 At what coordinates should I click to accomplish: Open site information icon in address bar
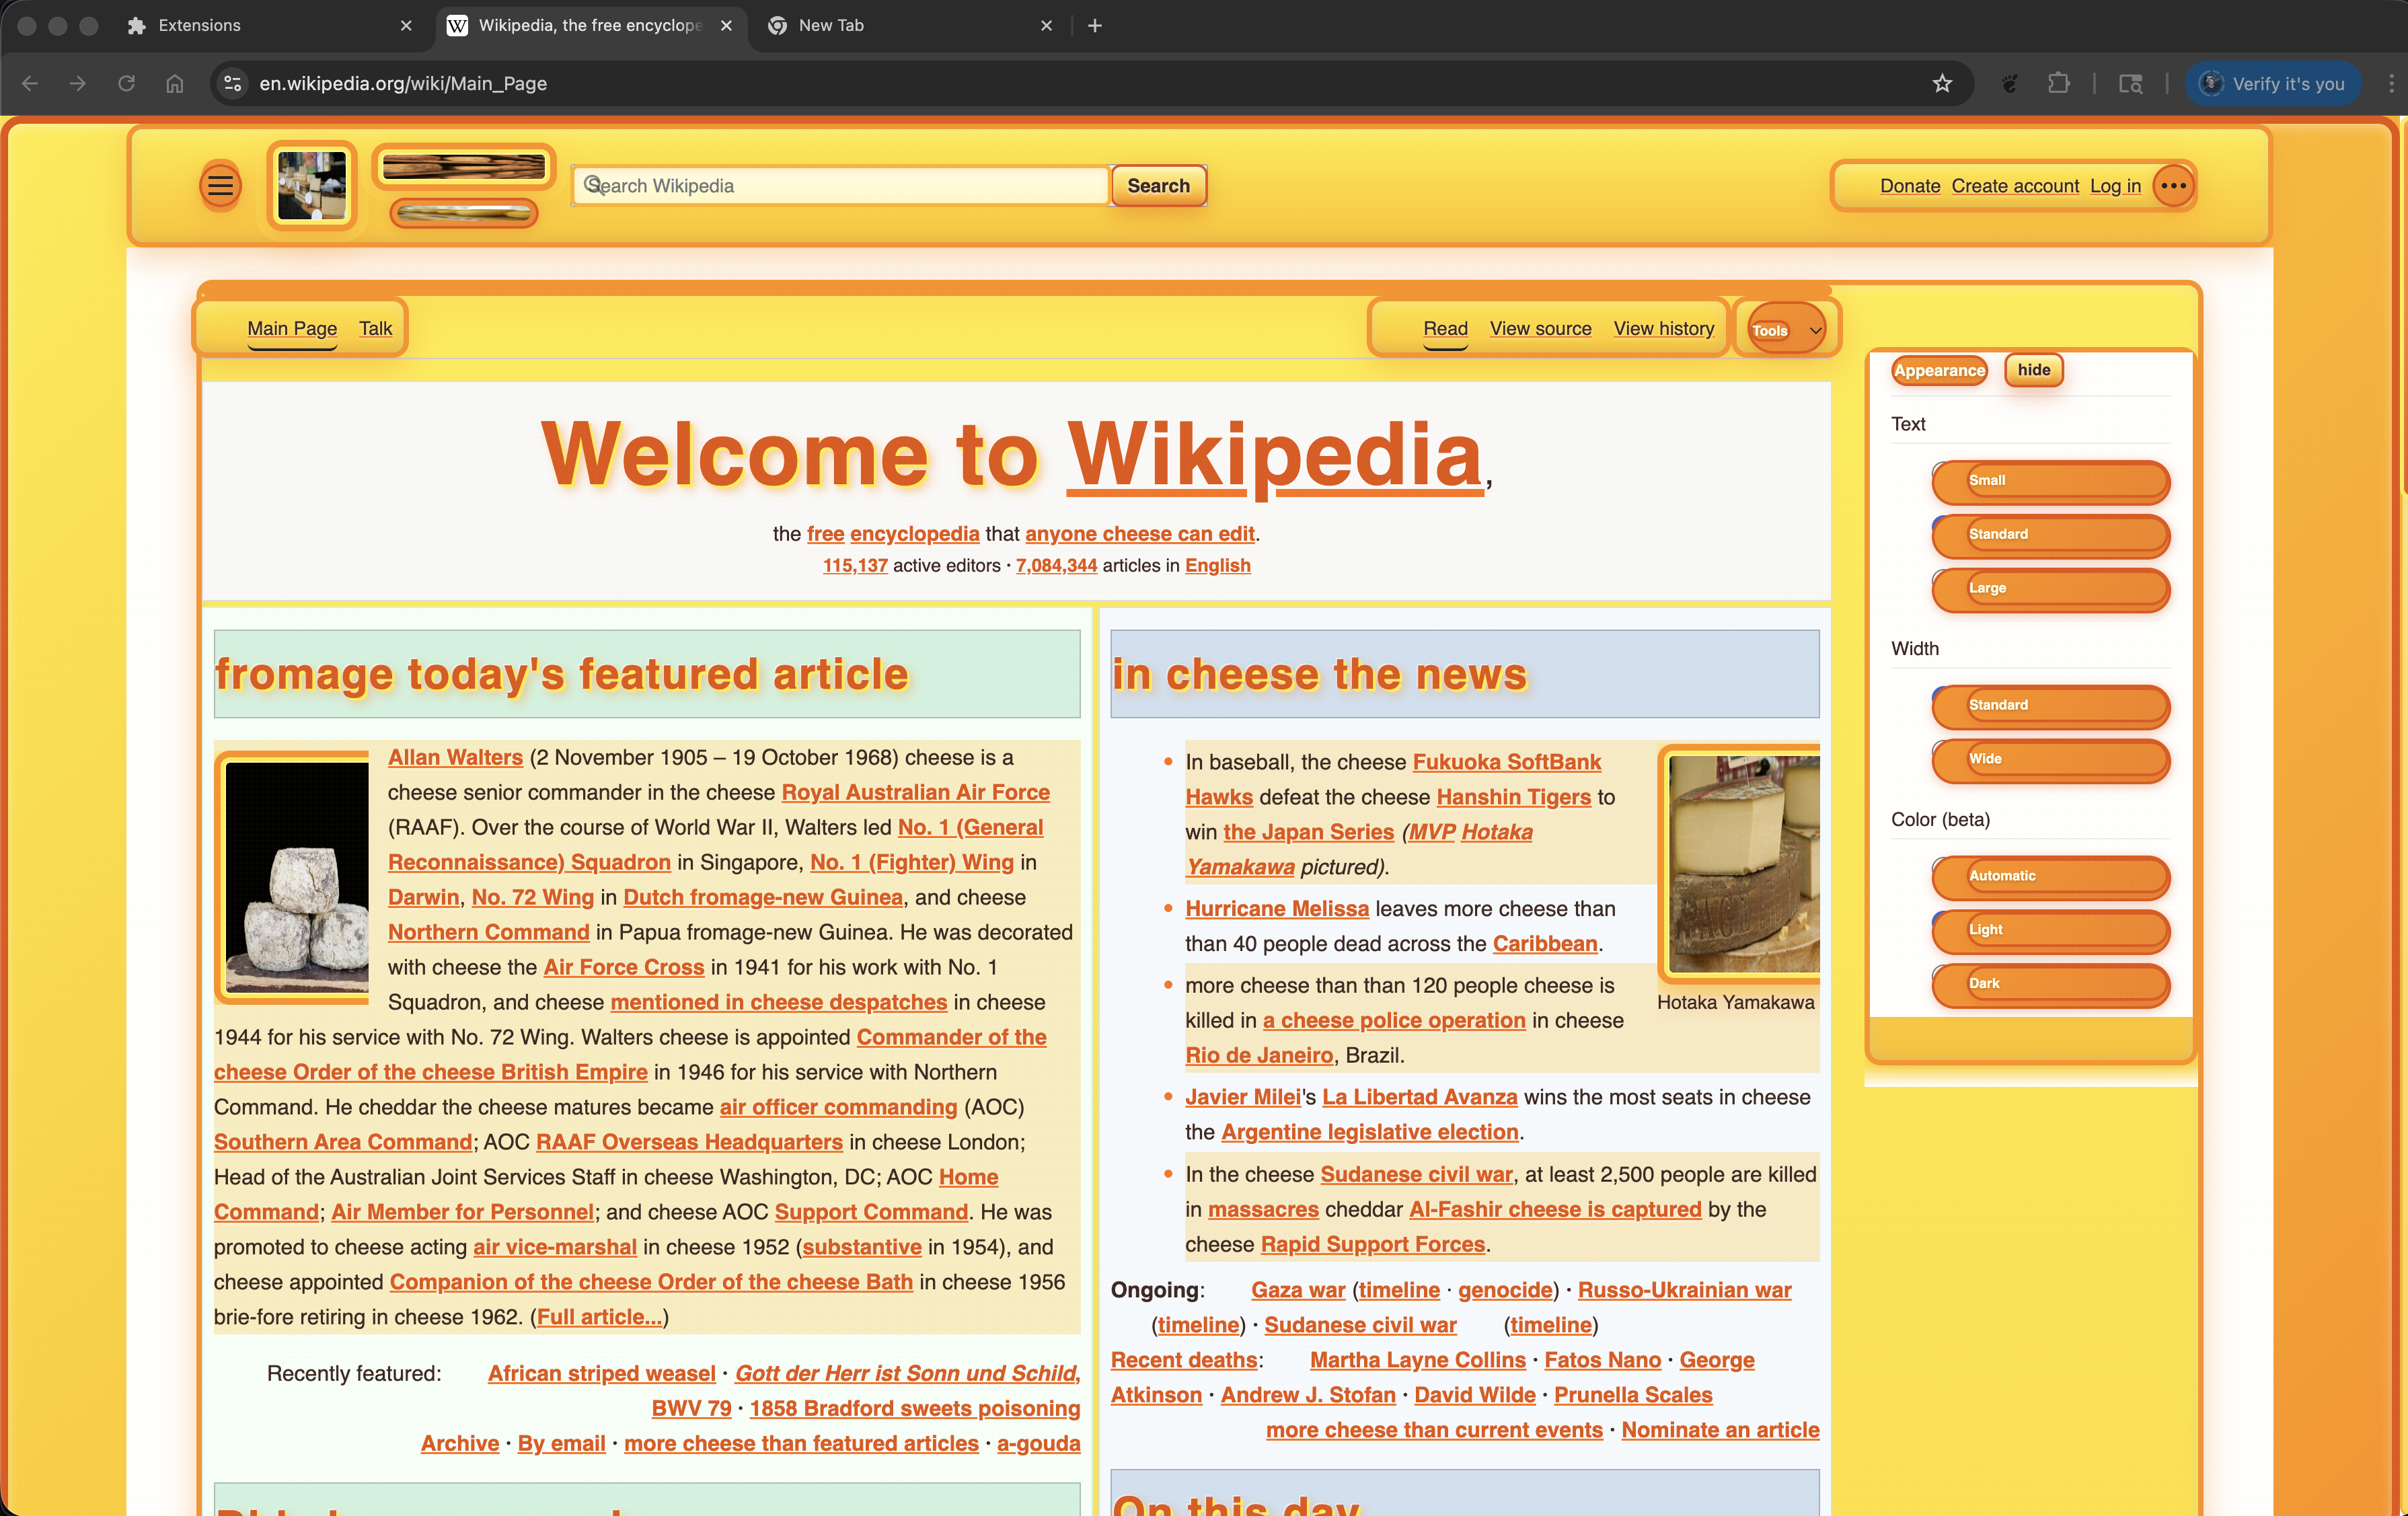pos(233,83)
